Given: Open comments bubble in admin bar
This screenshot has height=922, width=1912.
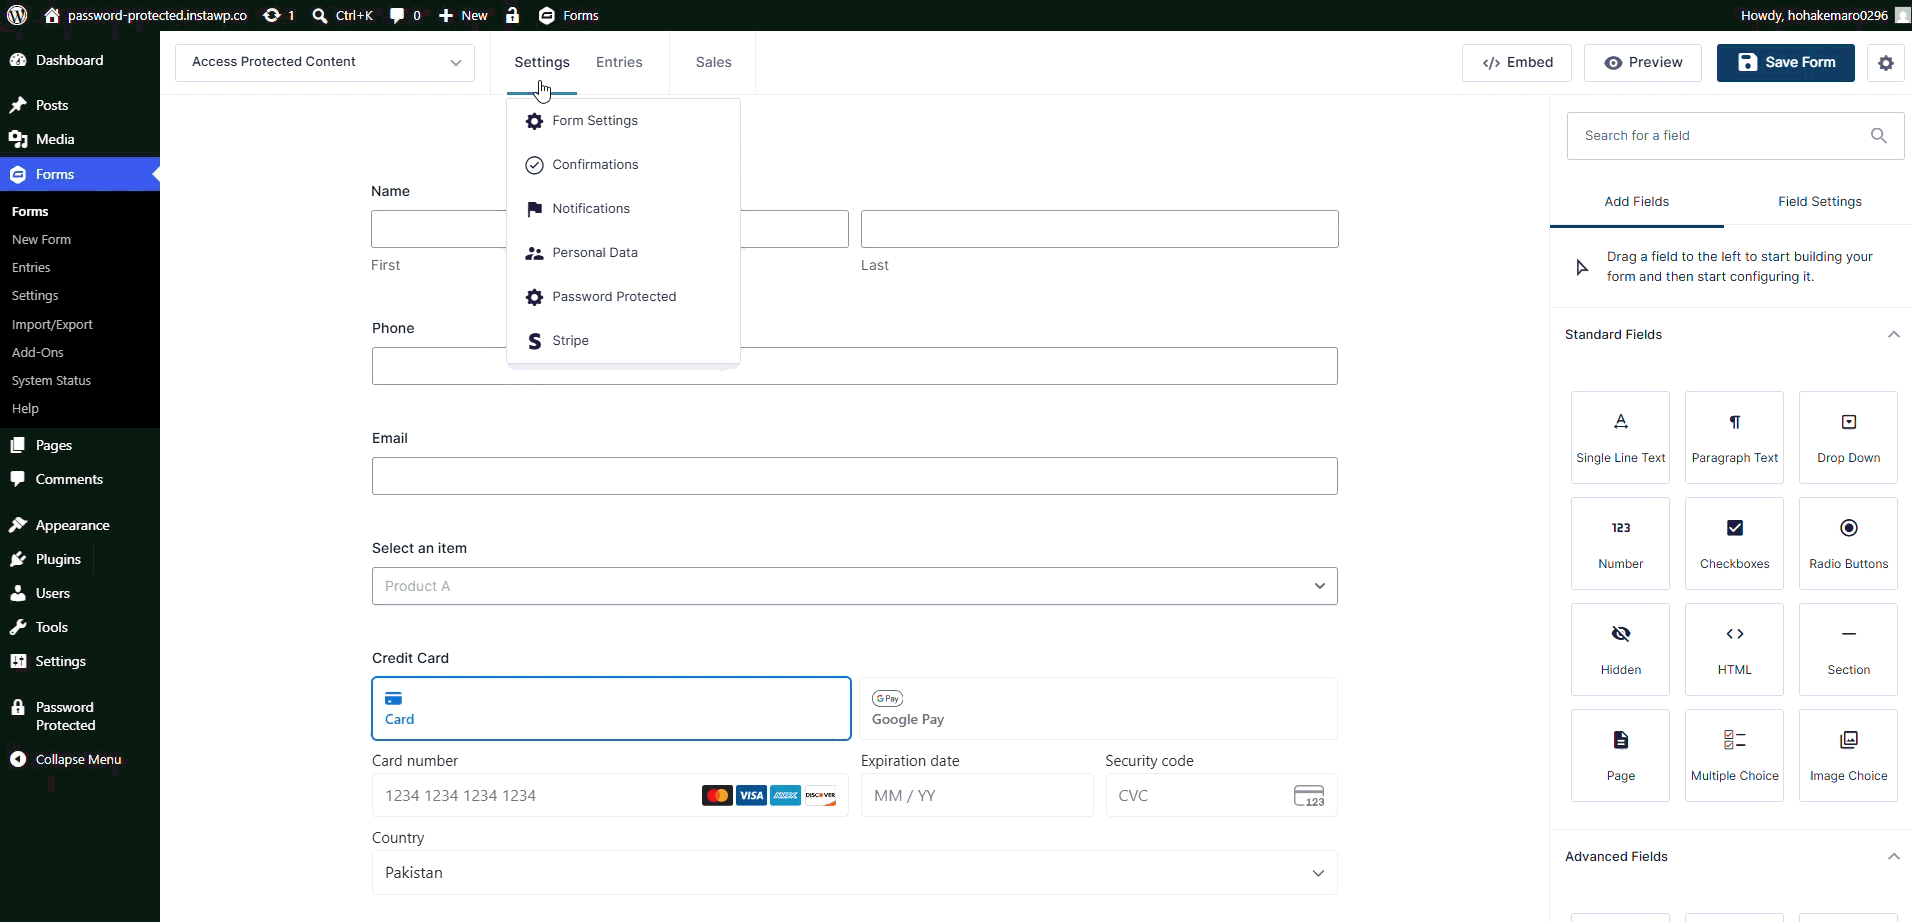Looking at the screenshot, I should 404,15.
